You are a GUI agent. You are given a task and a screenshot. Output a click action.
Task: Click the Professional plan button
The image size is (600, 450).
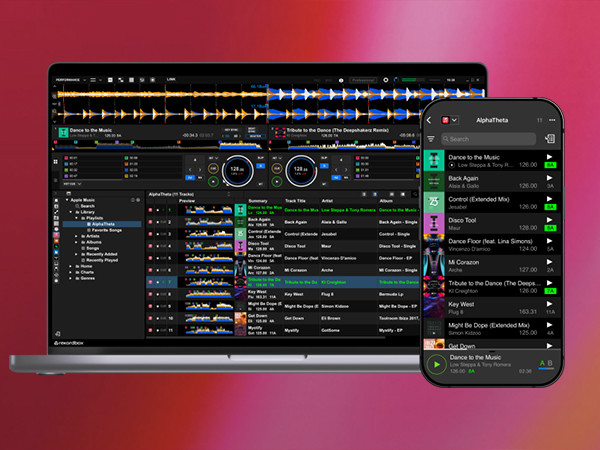(x=363, y=80)
